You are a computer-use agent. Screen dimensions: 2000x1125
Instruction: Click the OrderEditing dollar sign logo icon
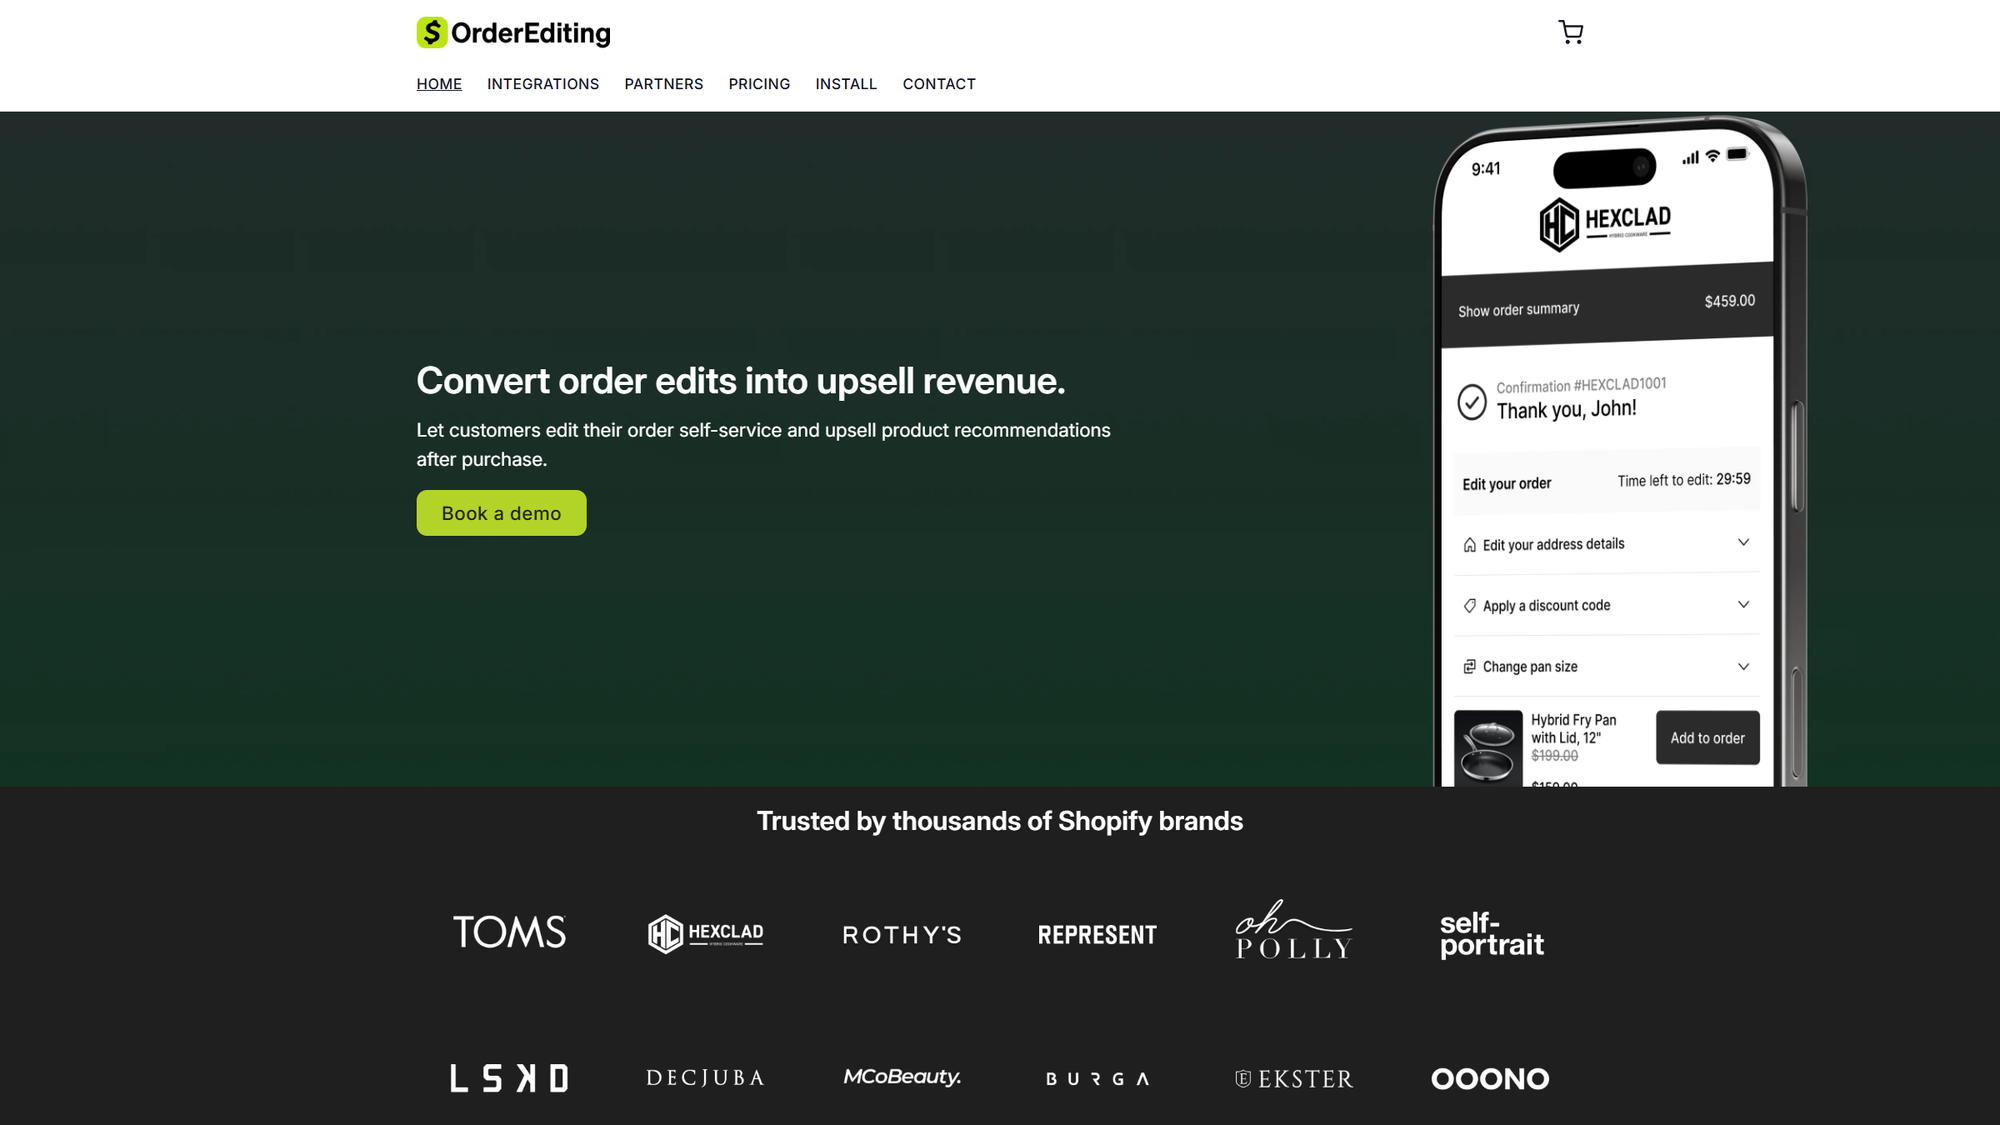(431, 32)
